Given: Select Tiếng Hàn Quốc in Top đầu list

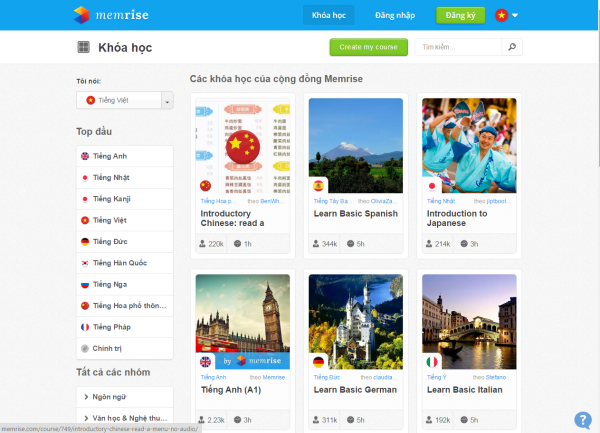Looking at the screenshot, I should coord(125,263).
